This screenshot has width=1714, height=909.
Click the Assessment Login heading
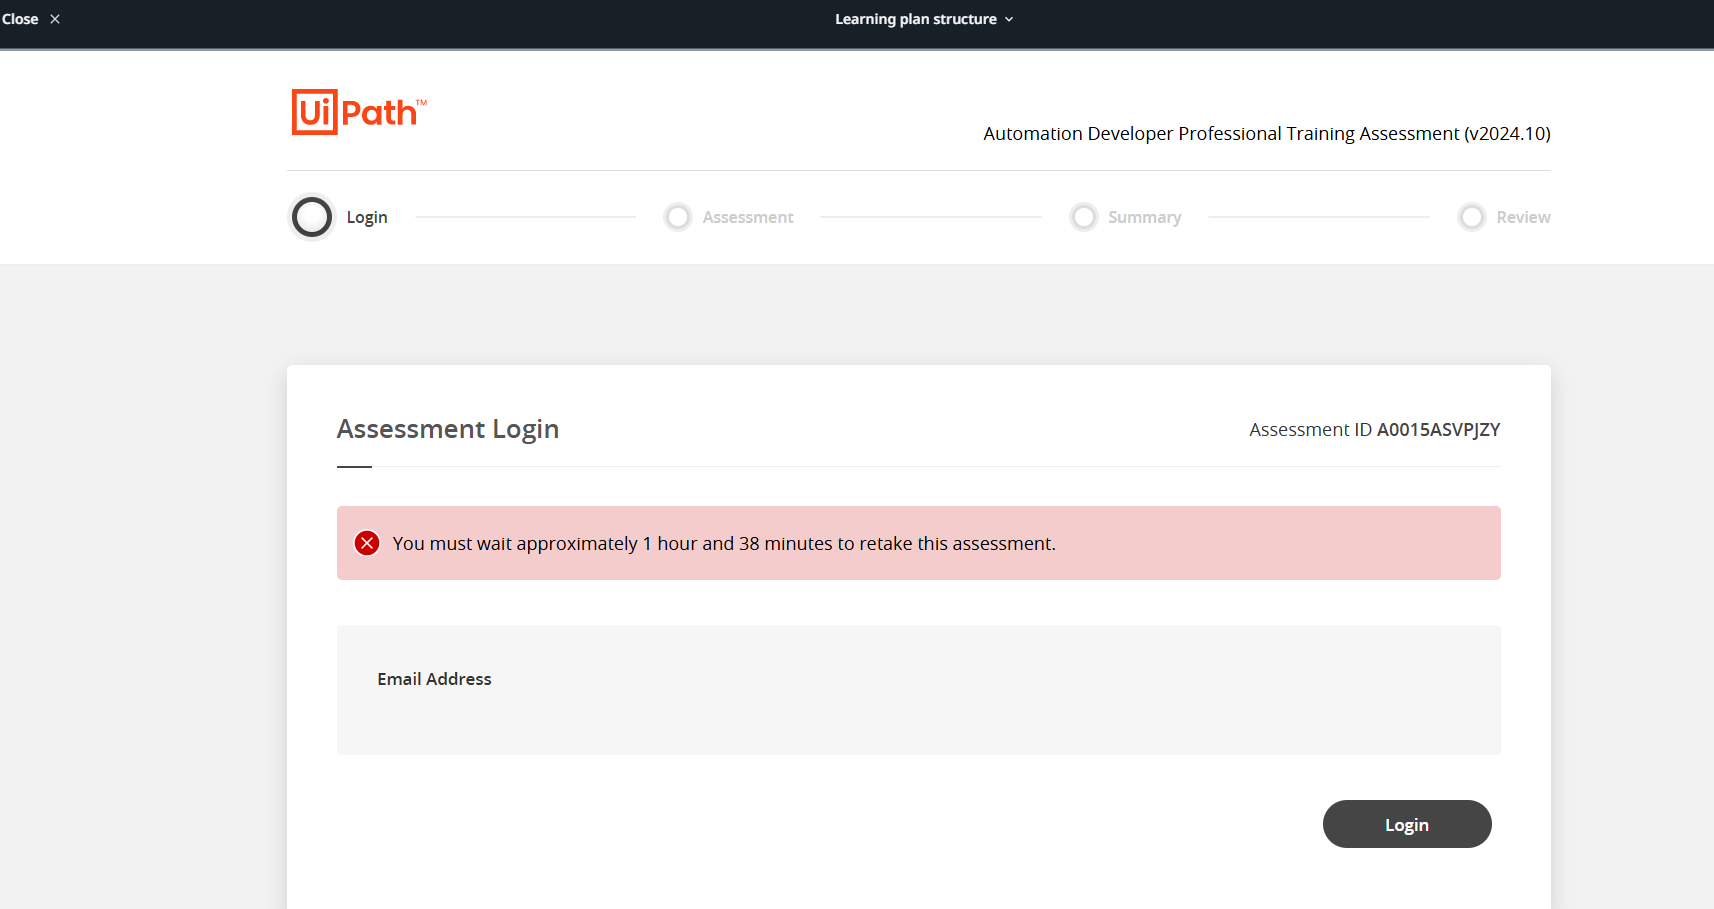(x=448, y=429)
